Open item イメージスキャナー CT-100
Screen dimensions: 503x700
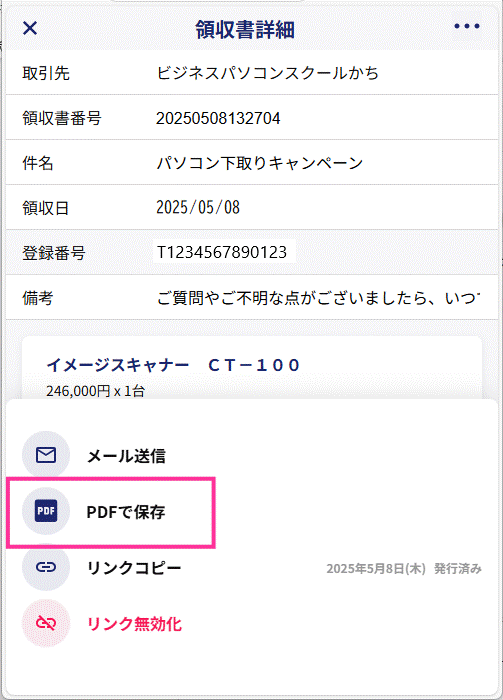173,365
